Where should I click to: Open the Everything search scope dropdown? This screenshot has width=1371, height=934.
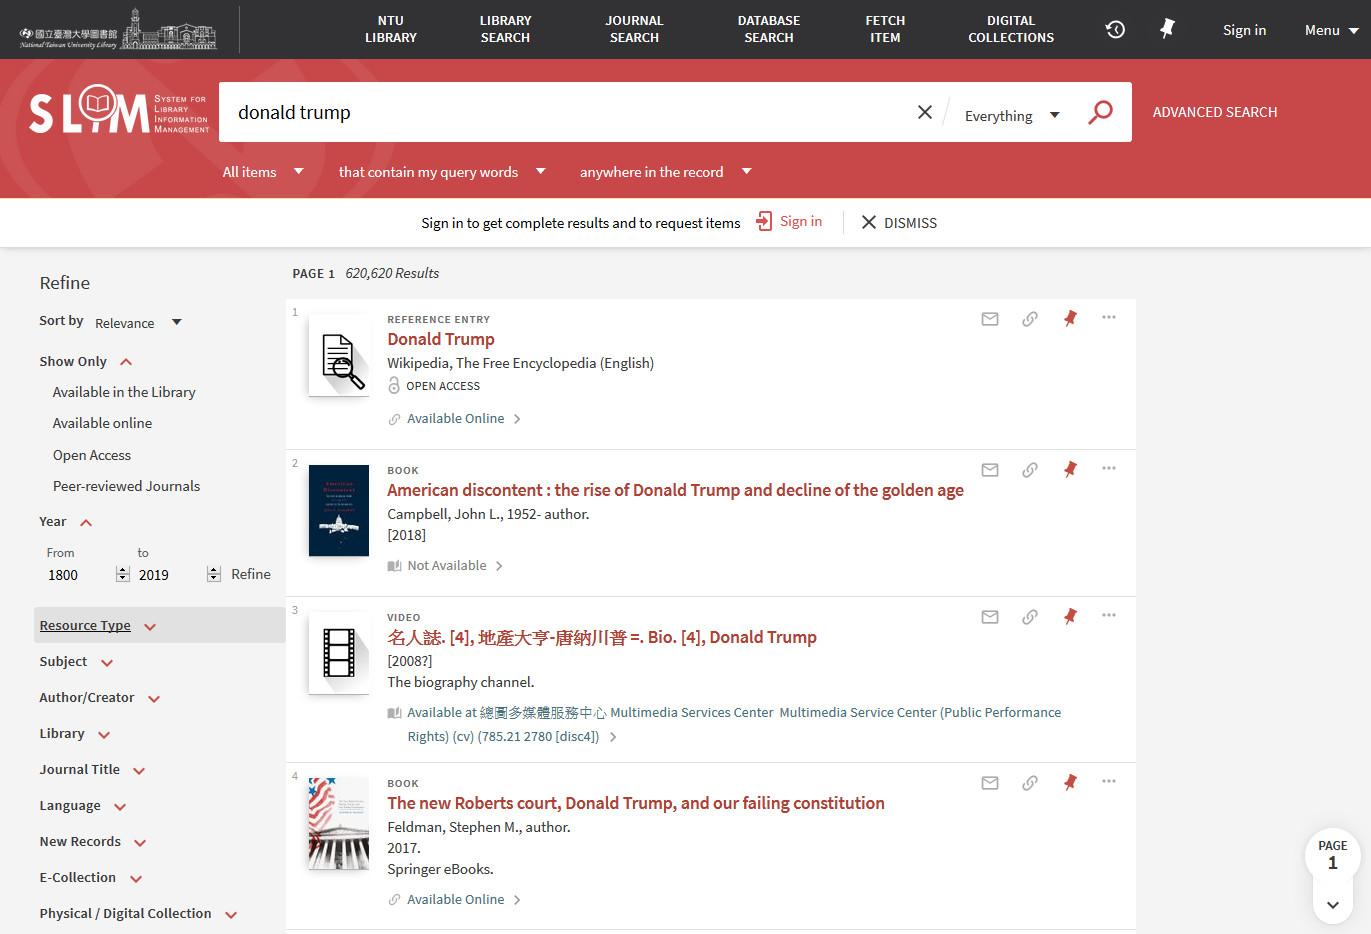pos(1011,116)
